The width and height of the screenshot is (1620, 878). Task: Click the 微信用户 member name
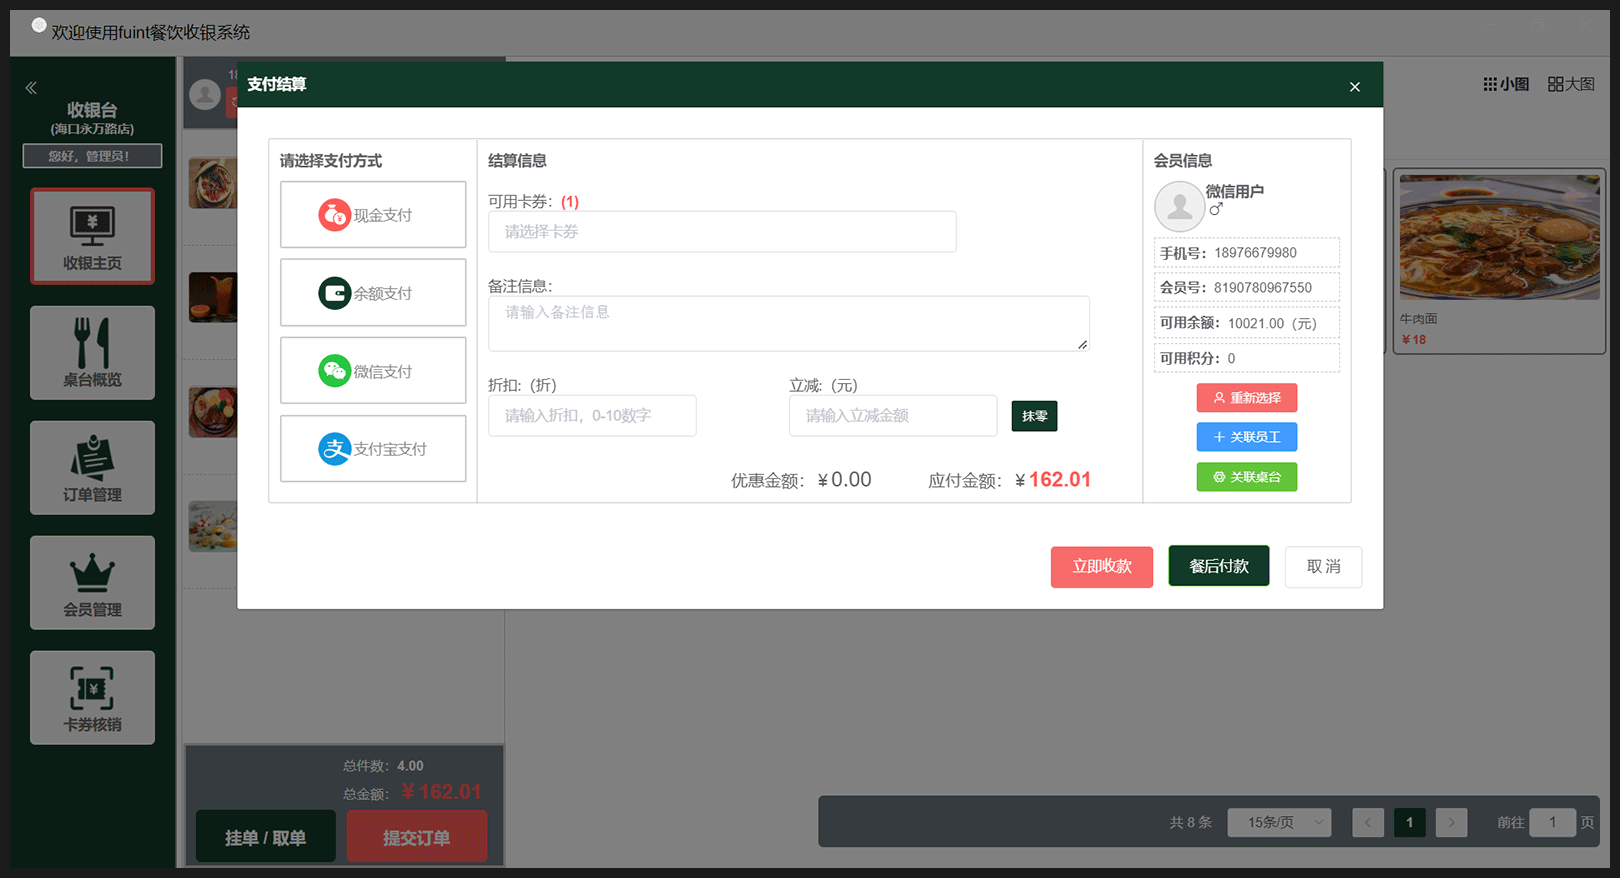(1235, 191)
